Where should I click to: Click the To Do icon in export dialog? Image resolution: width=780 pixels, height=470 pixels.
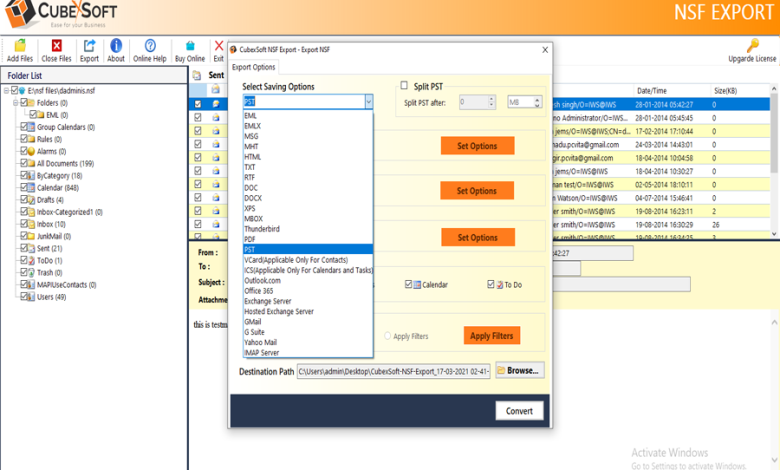[x=499, y=284]
